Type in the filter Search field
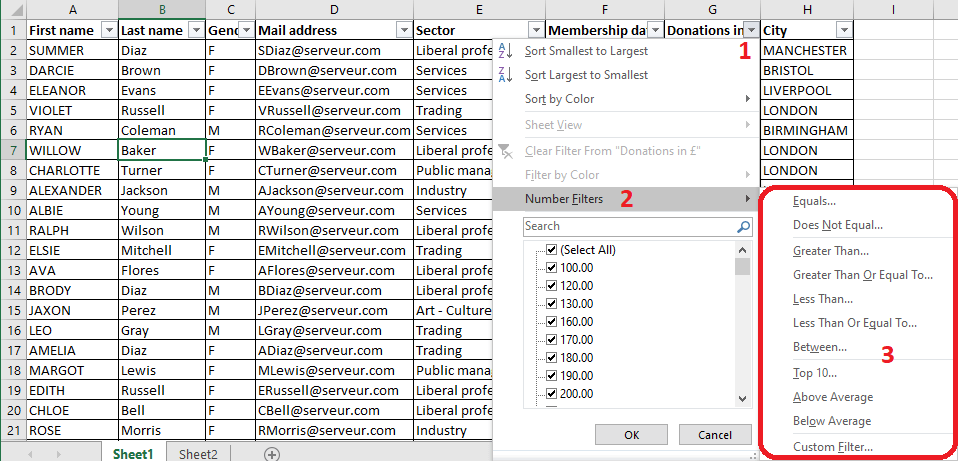This screenshot has height=461, width=958. (628, 227)
